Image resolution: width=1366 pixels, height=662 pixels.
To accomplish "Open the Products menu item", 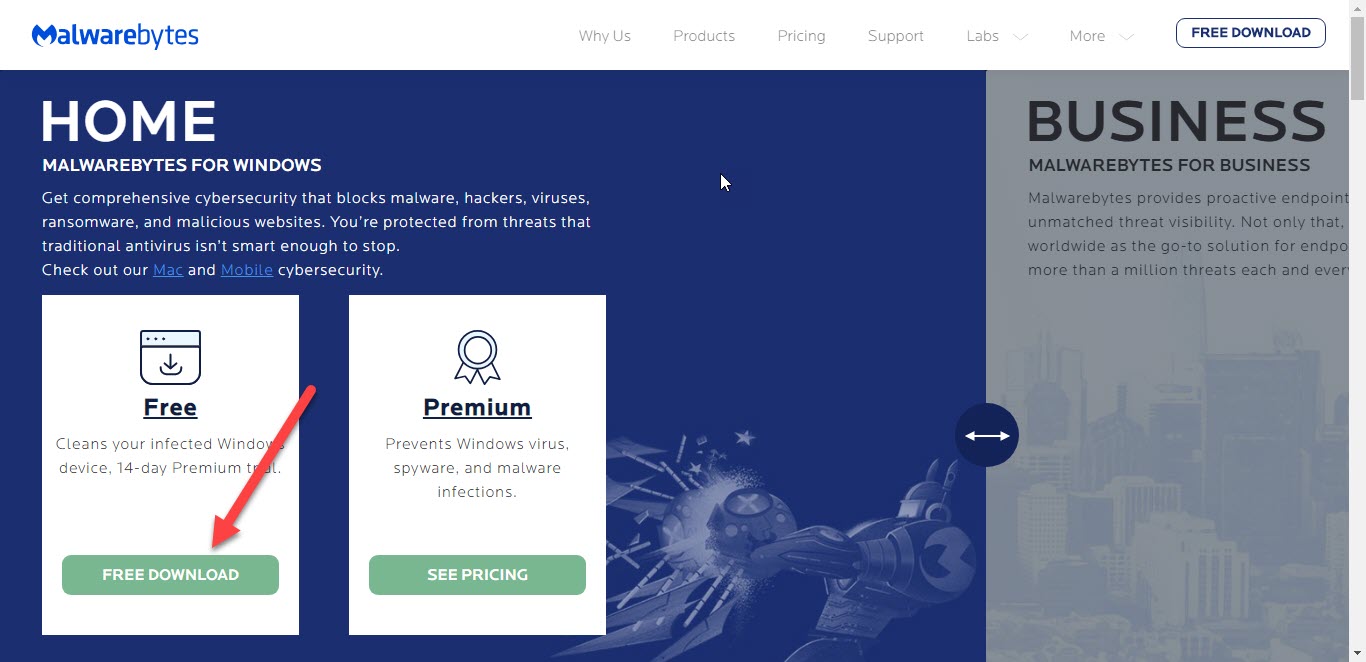I will (704, 36).
